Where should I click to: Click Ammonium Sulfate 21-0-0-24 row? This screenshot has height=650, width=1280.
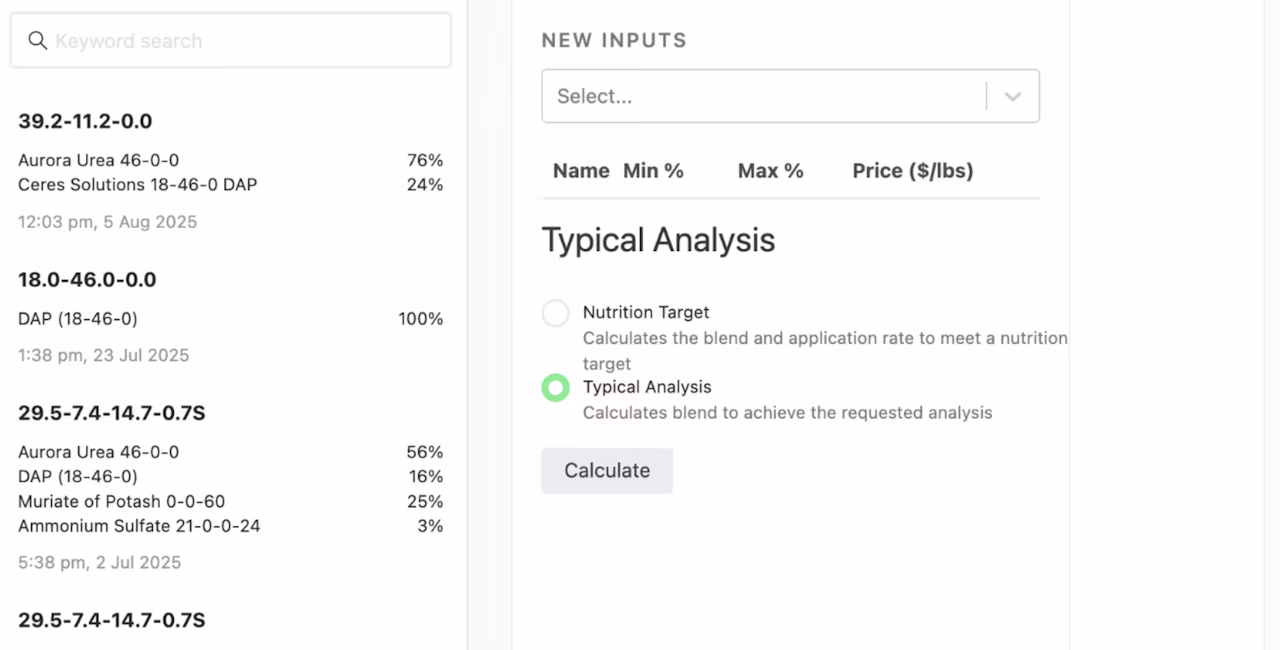point(230,526)
